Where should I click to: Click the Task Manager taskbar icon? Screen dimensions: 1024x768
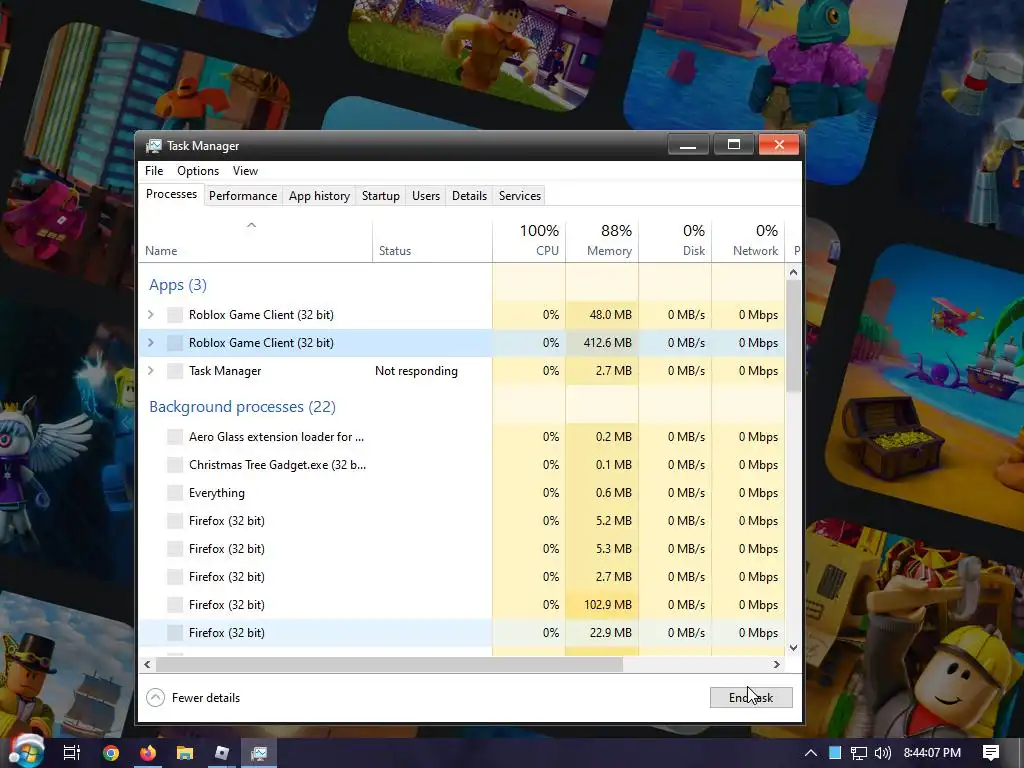(259, 753)
